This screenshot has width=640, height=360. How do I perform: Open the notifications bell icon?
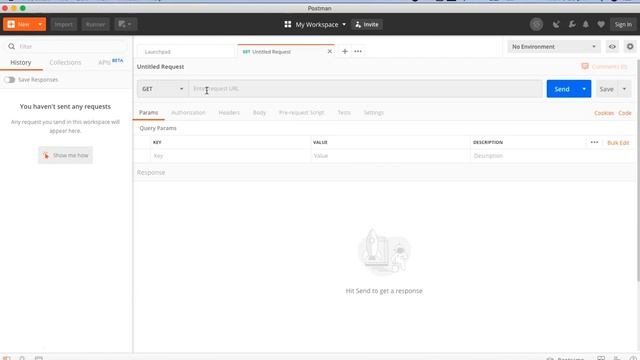[586, 24]
